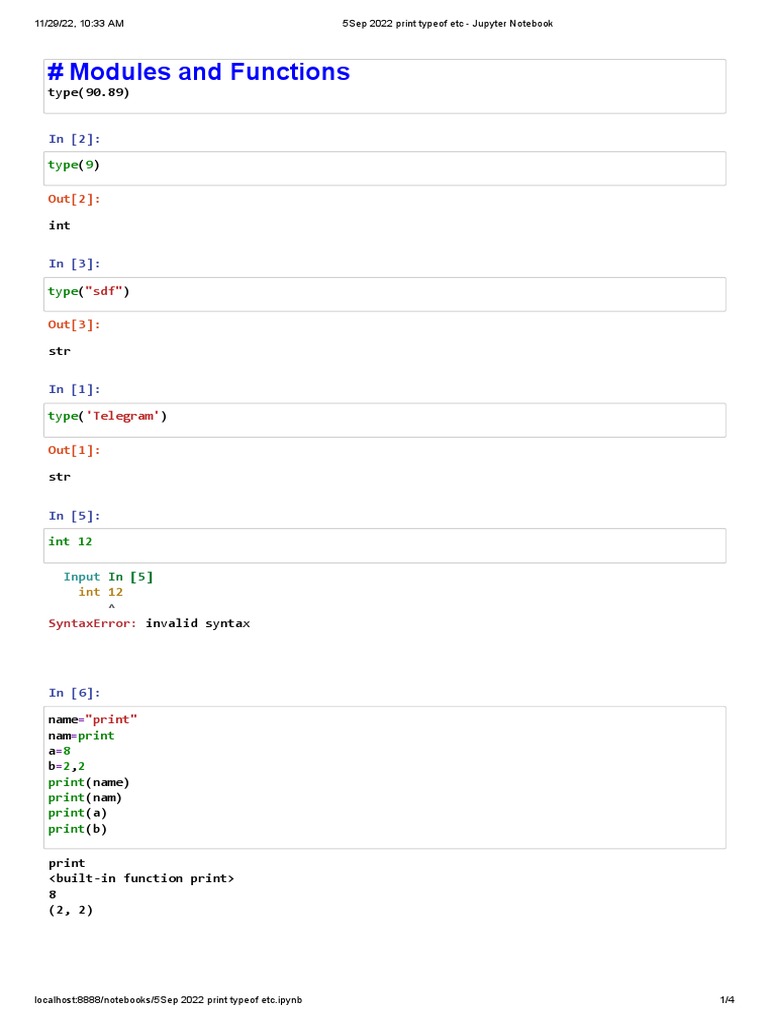Click the localhost:8888 notebook URL in footer

[168, 1000]
